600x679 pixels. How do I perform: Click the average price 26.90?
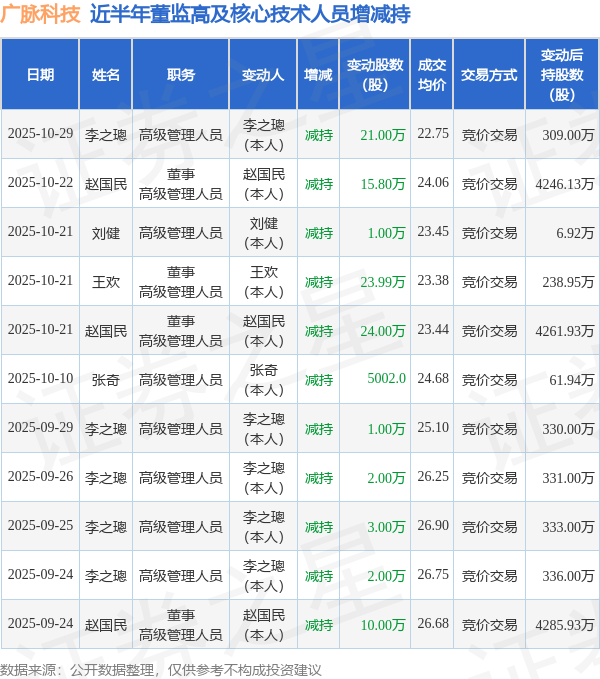point(433,525)
